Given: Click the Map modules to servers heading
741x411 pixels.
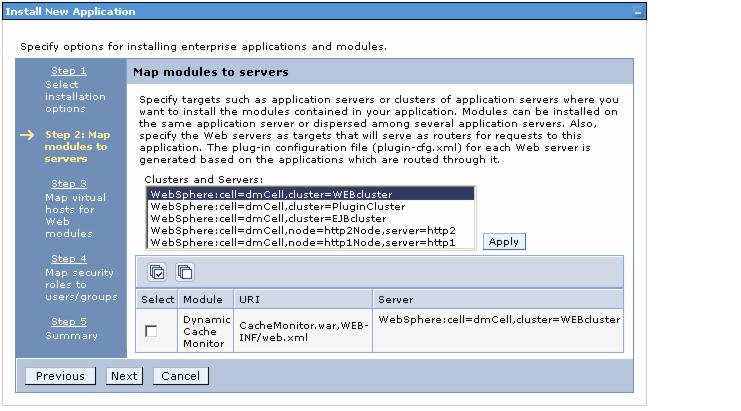Looking at the screenshot, I should click(x=211, y=72).
